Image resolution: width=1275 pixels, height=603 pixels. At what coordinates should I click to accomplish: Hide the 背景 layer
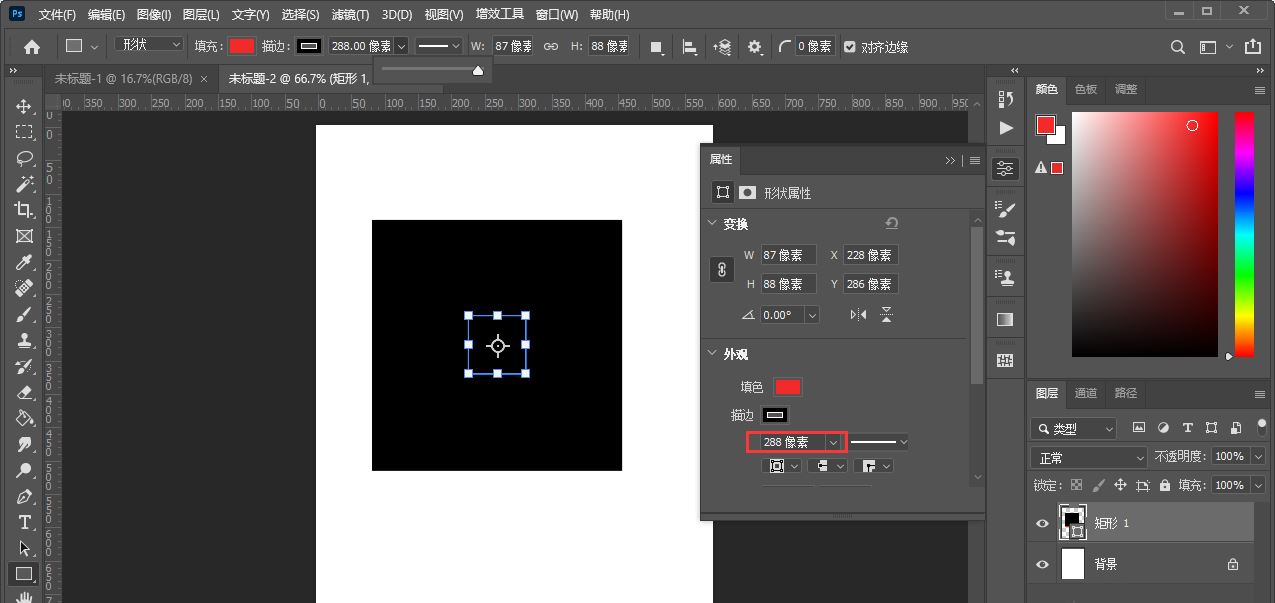click(1043, 564)
